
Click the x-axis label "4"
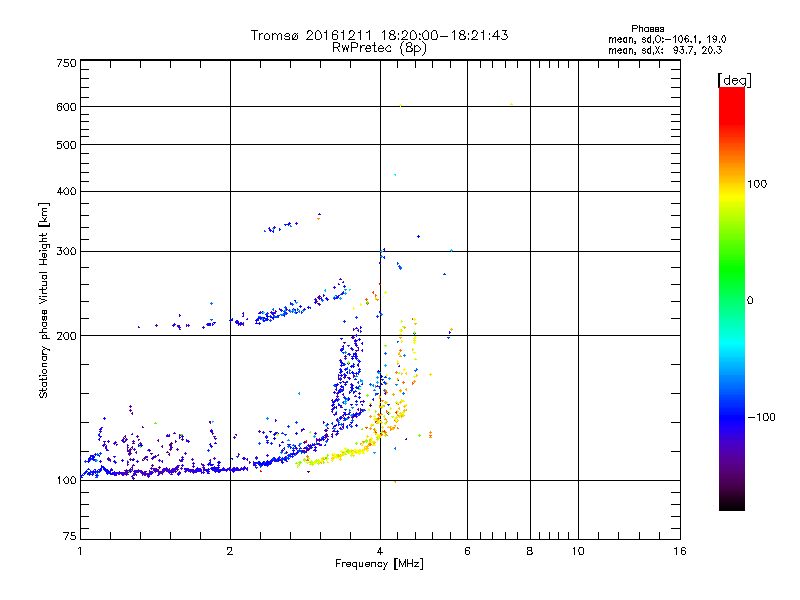[380, 551]
